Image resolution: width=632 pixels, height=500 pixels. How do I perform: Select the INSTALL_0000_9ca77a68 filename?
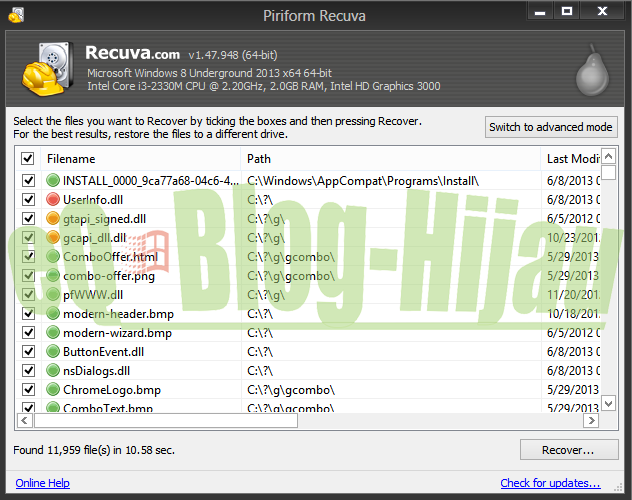pos(151,180)
